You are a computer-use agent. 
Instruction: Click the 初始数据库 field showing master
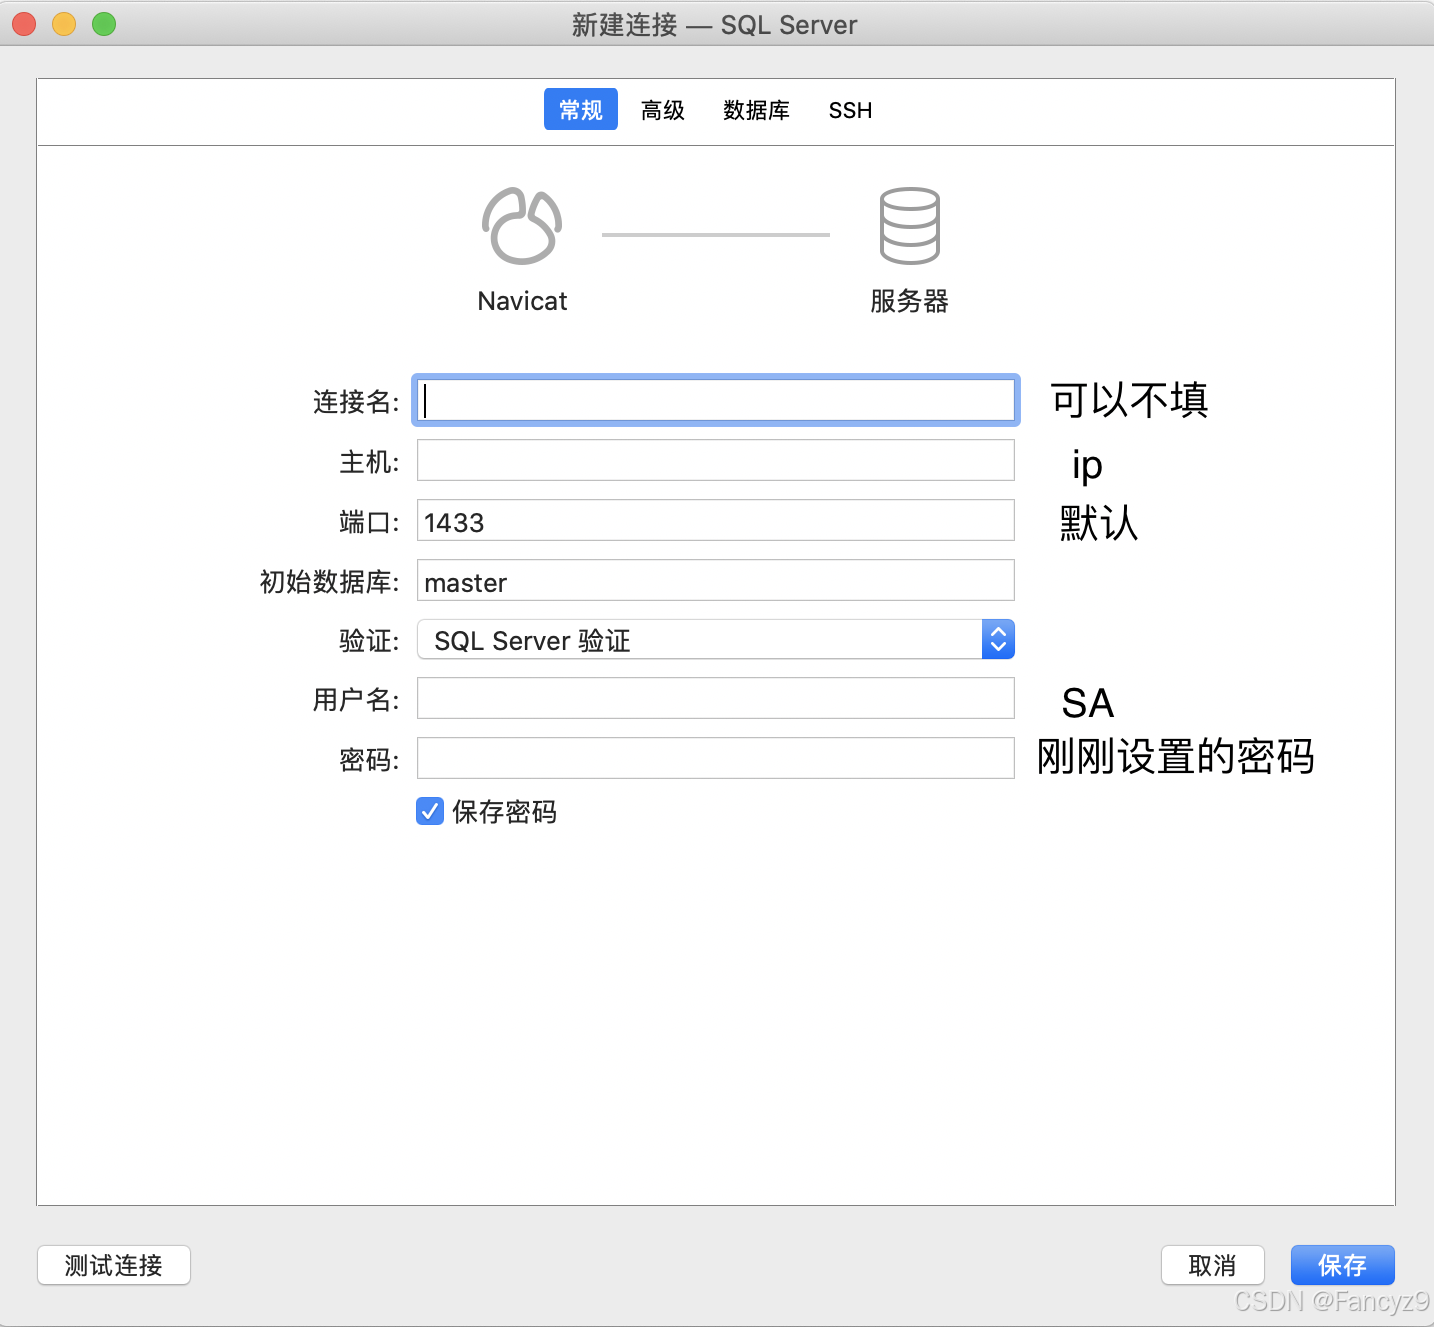715,580
